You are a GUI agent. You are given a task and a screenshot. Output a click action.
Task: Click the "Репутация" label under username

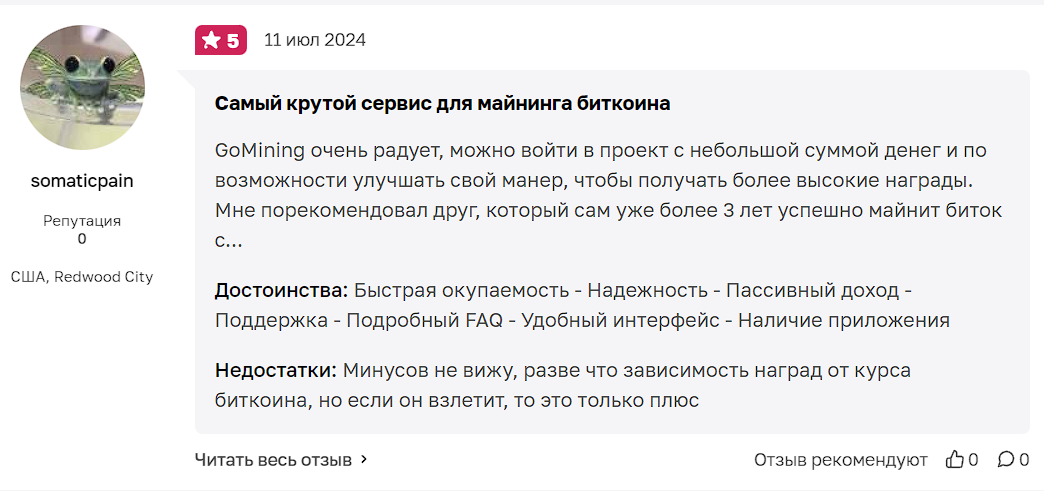pyautogui.click(x=82, y=220)
